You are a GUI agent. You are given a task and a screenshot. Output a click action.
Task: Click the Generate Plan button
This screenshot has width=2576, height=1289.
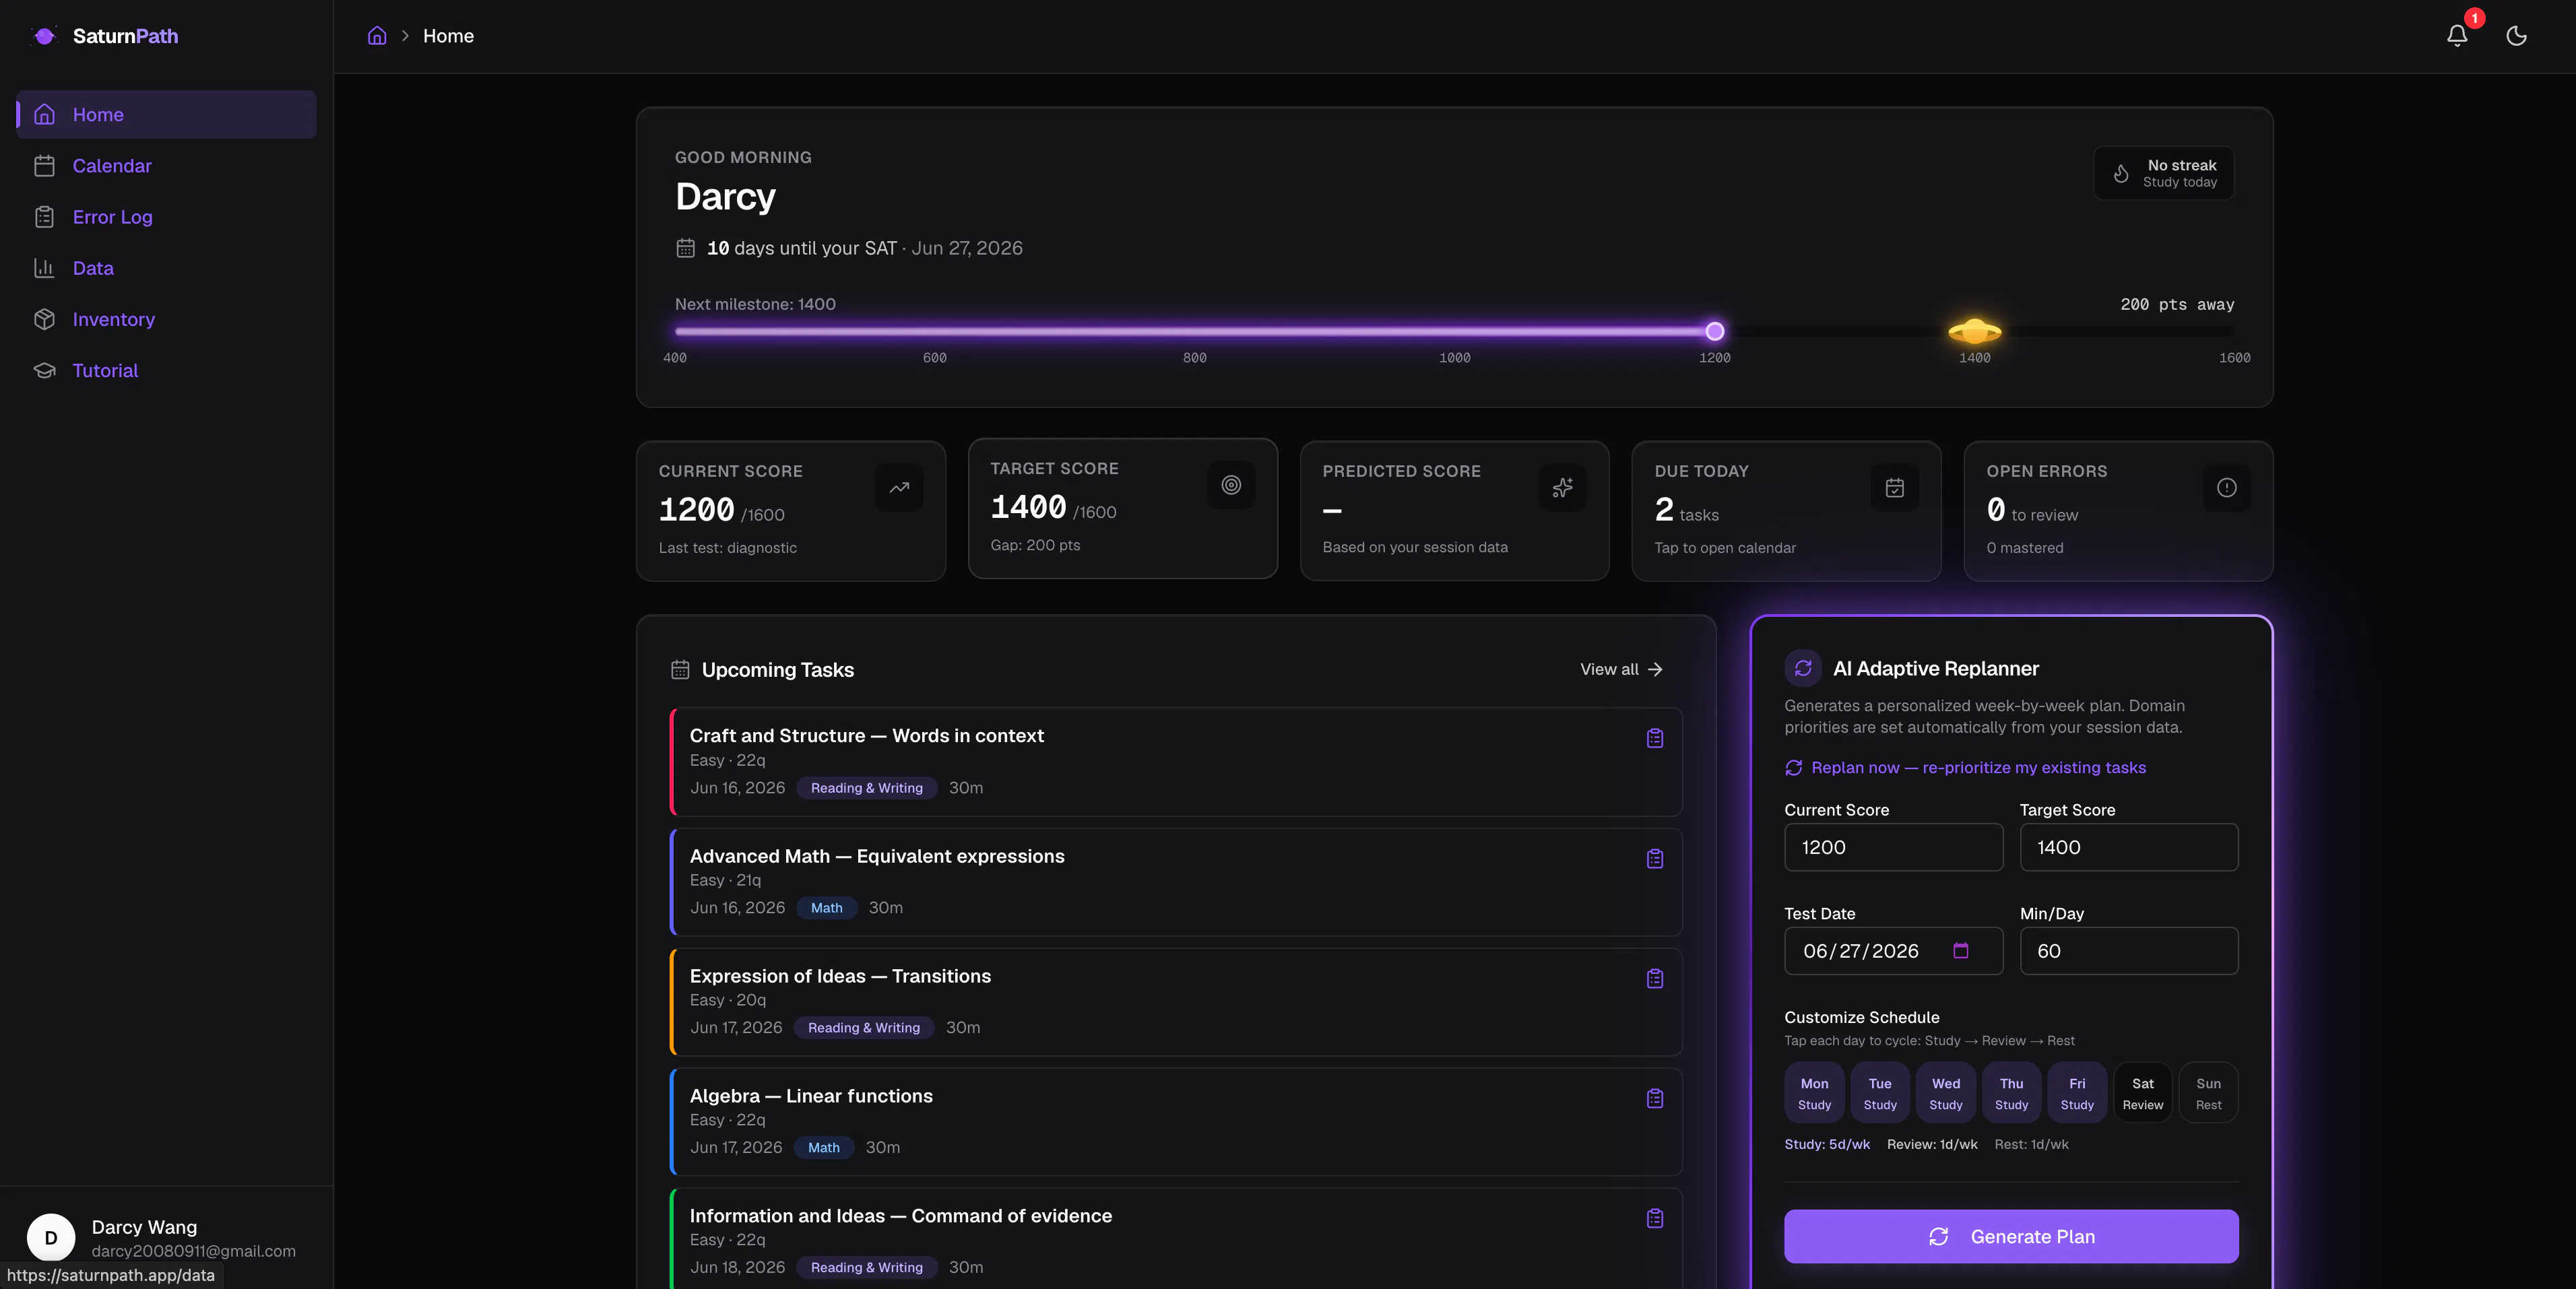2011,1237
